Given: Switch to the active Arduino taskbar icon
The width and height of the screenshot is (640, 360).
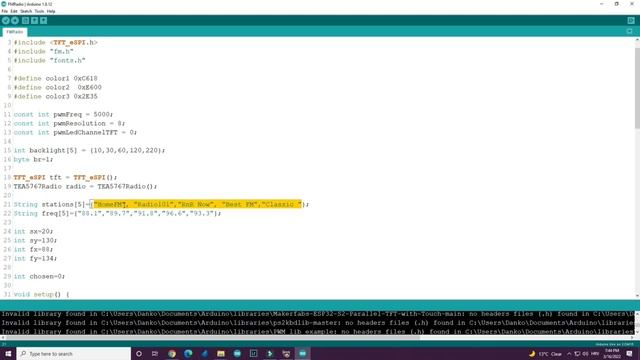Looking at the screenshot, I should [302, 353].
